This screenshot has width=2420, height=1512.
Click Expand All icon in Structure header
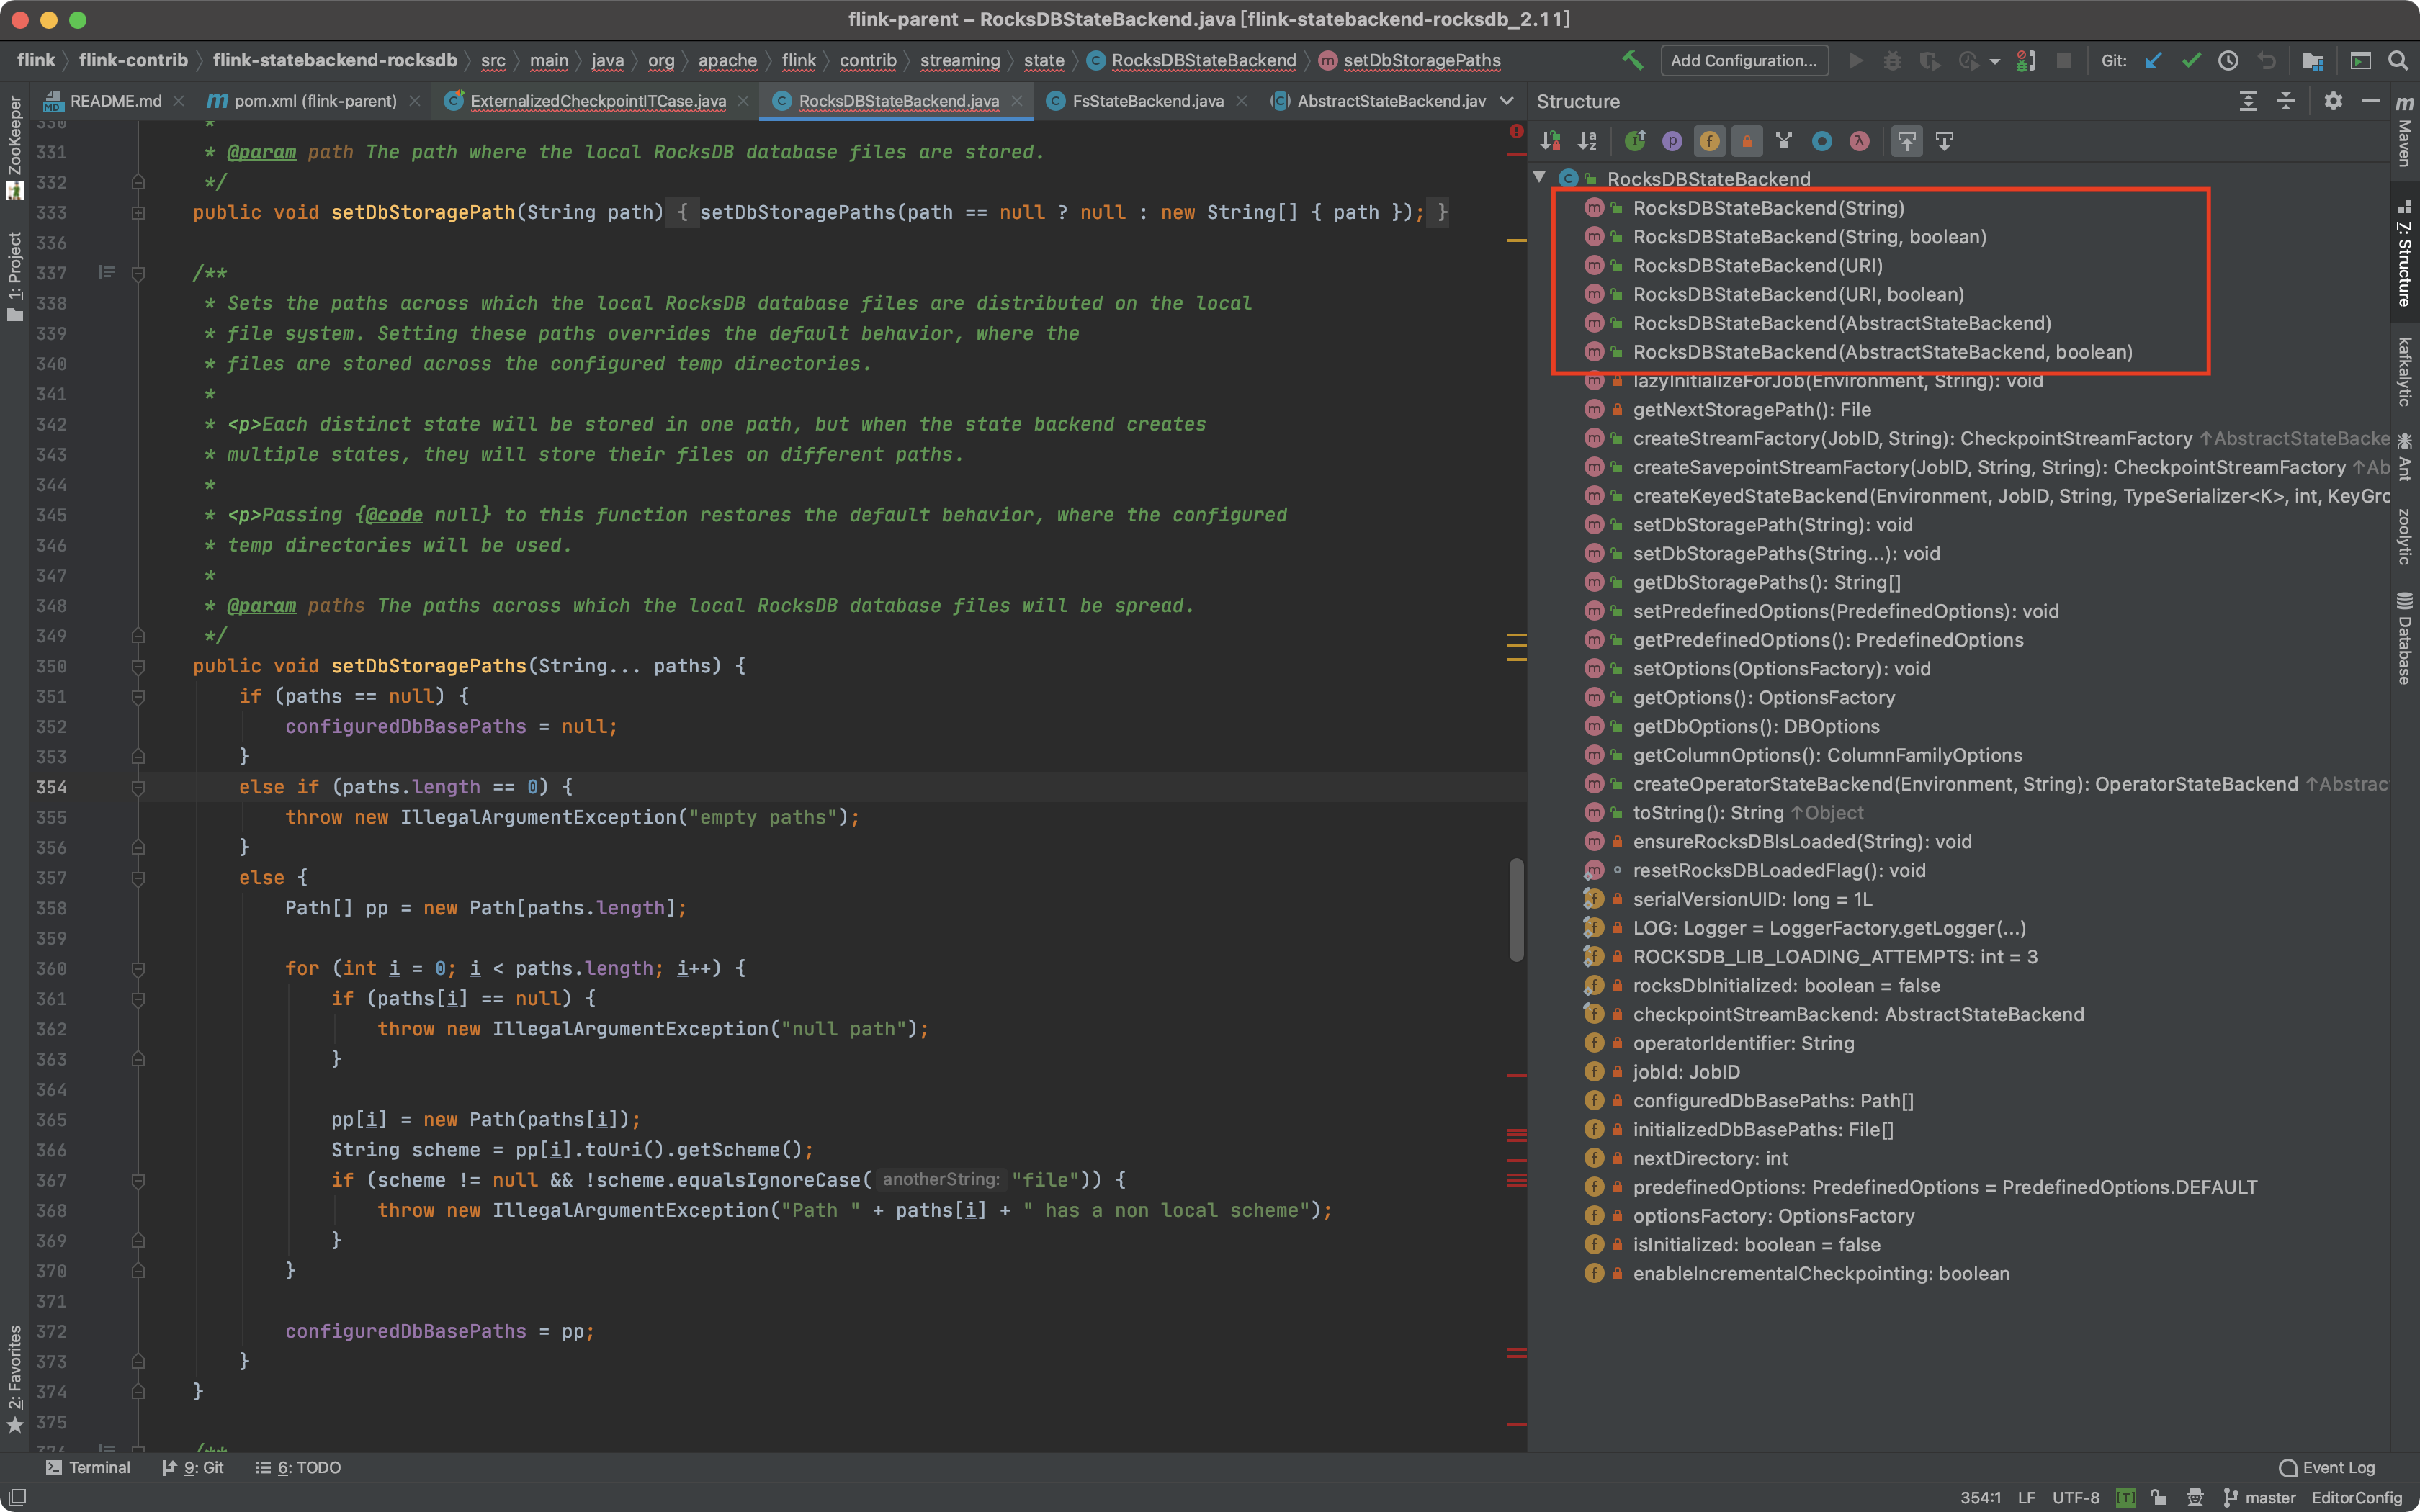pyautogui.click(x=2248, y=101)
